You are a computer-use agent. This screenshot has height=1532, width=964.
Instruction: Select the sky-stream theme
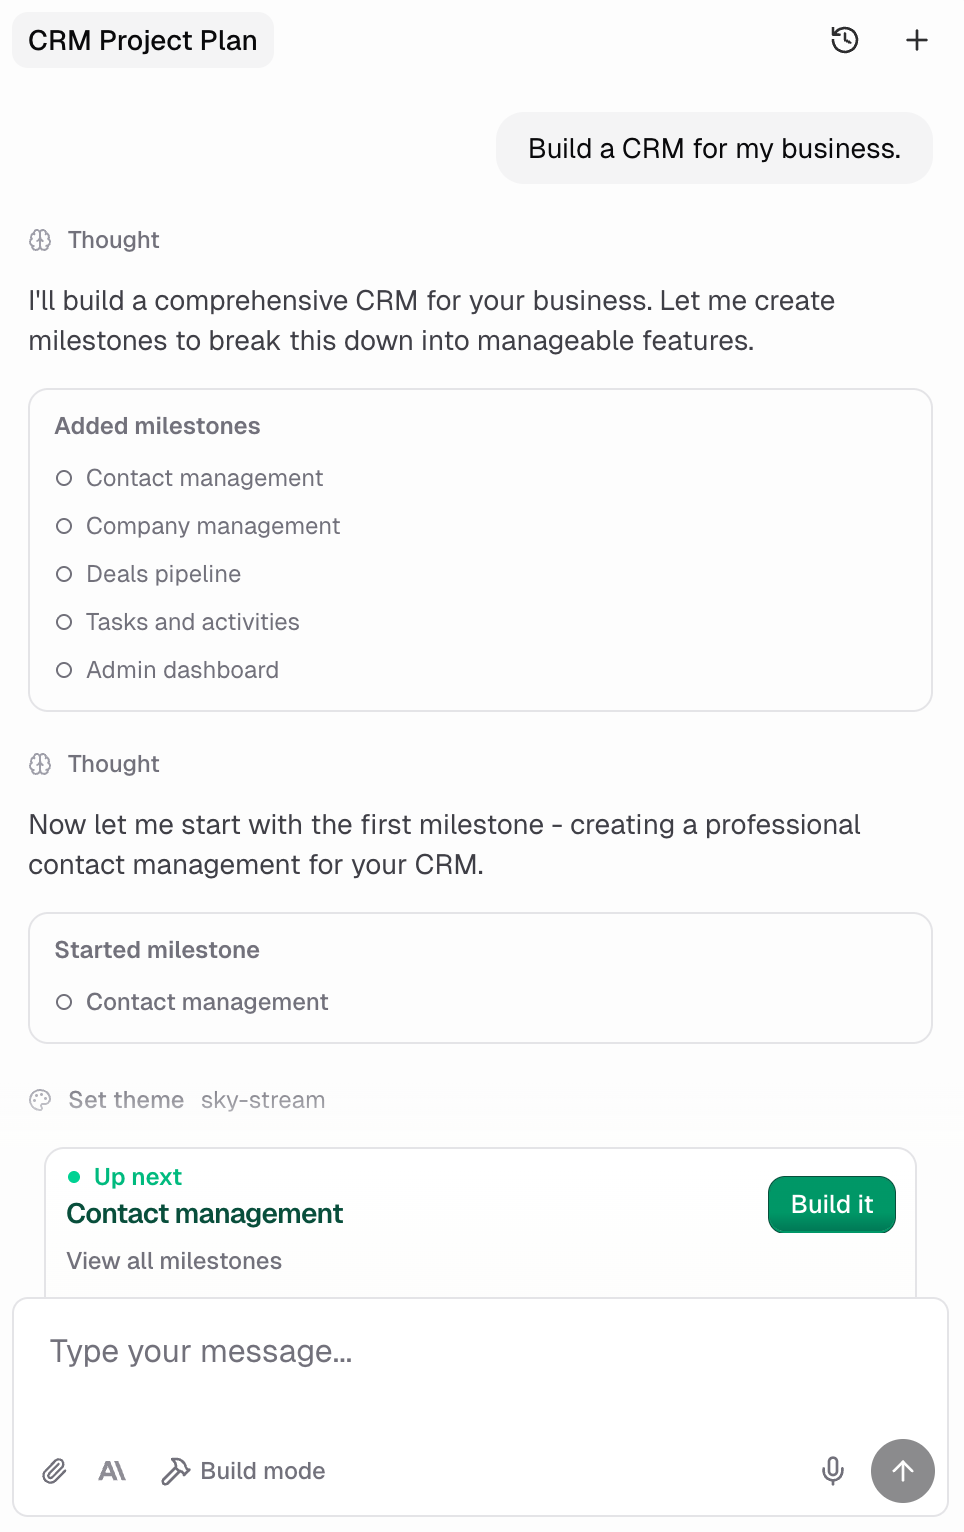263,1100
